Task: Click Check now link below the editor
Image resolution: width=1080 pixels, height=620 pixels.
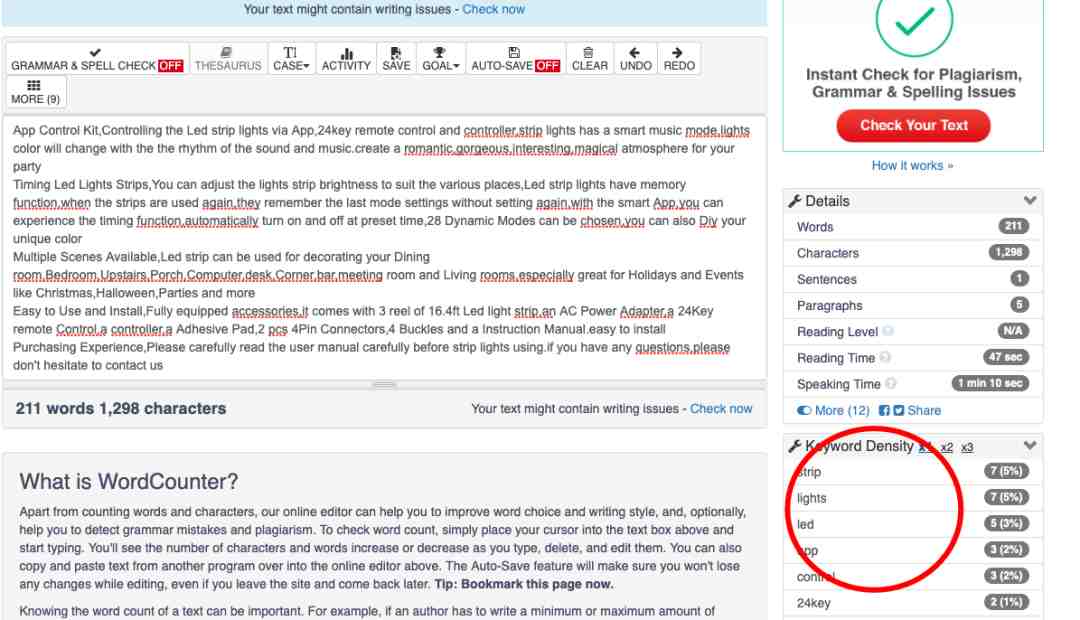Action: pos(720,409)
